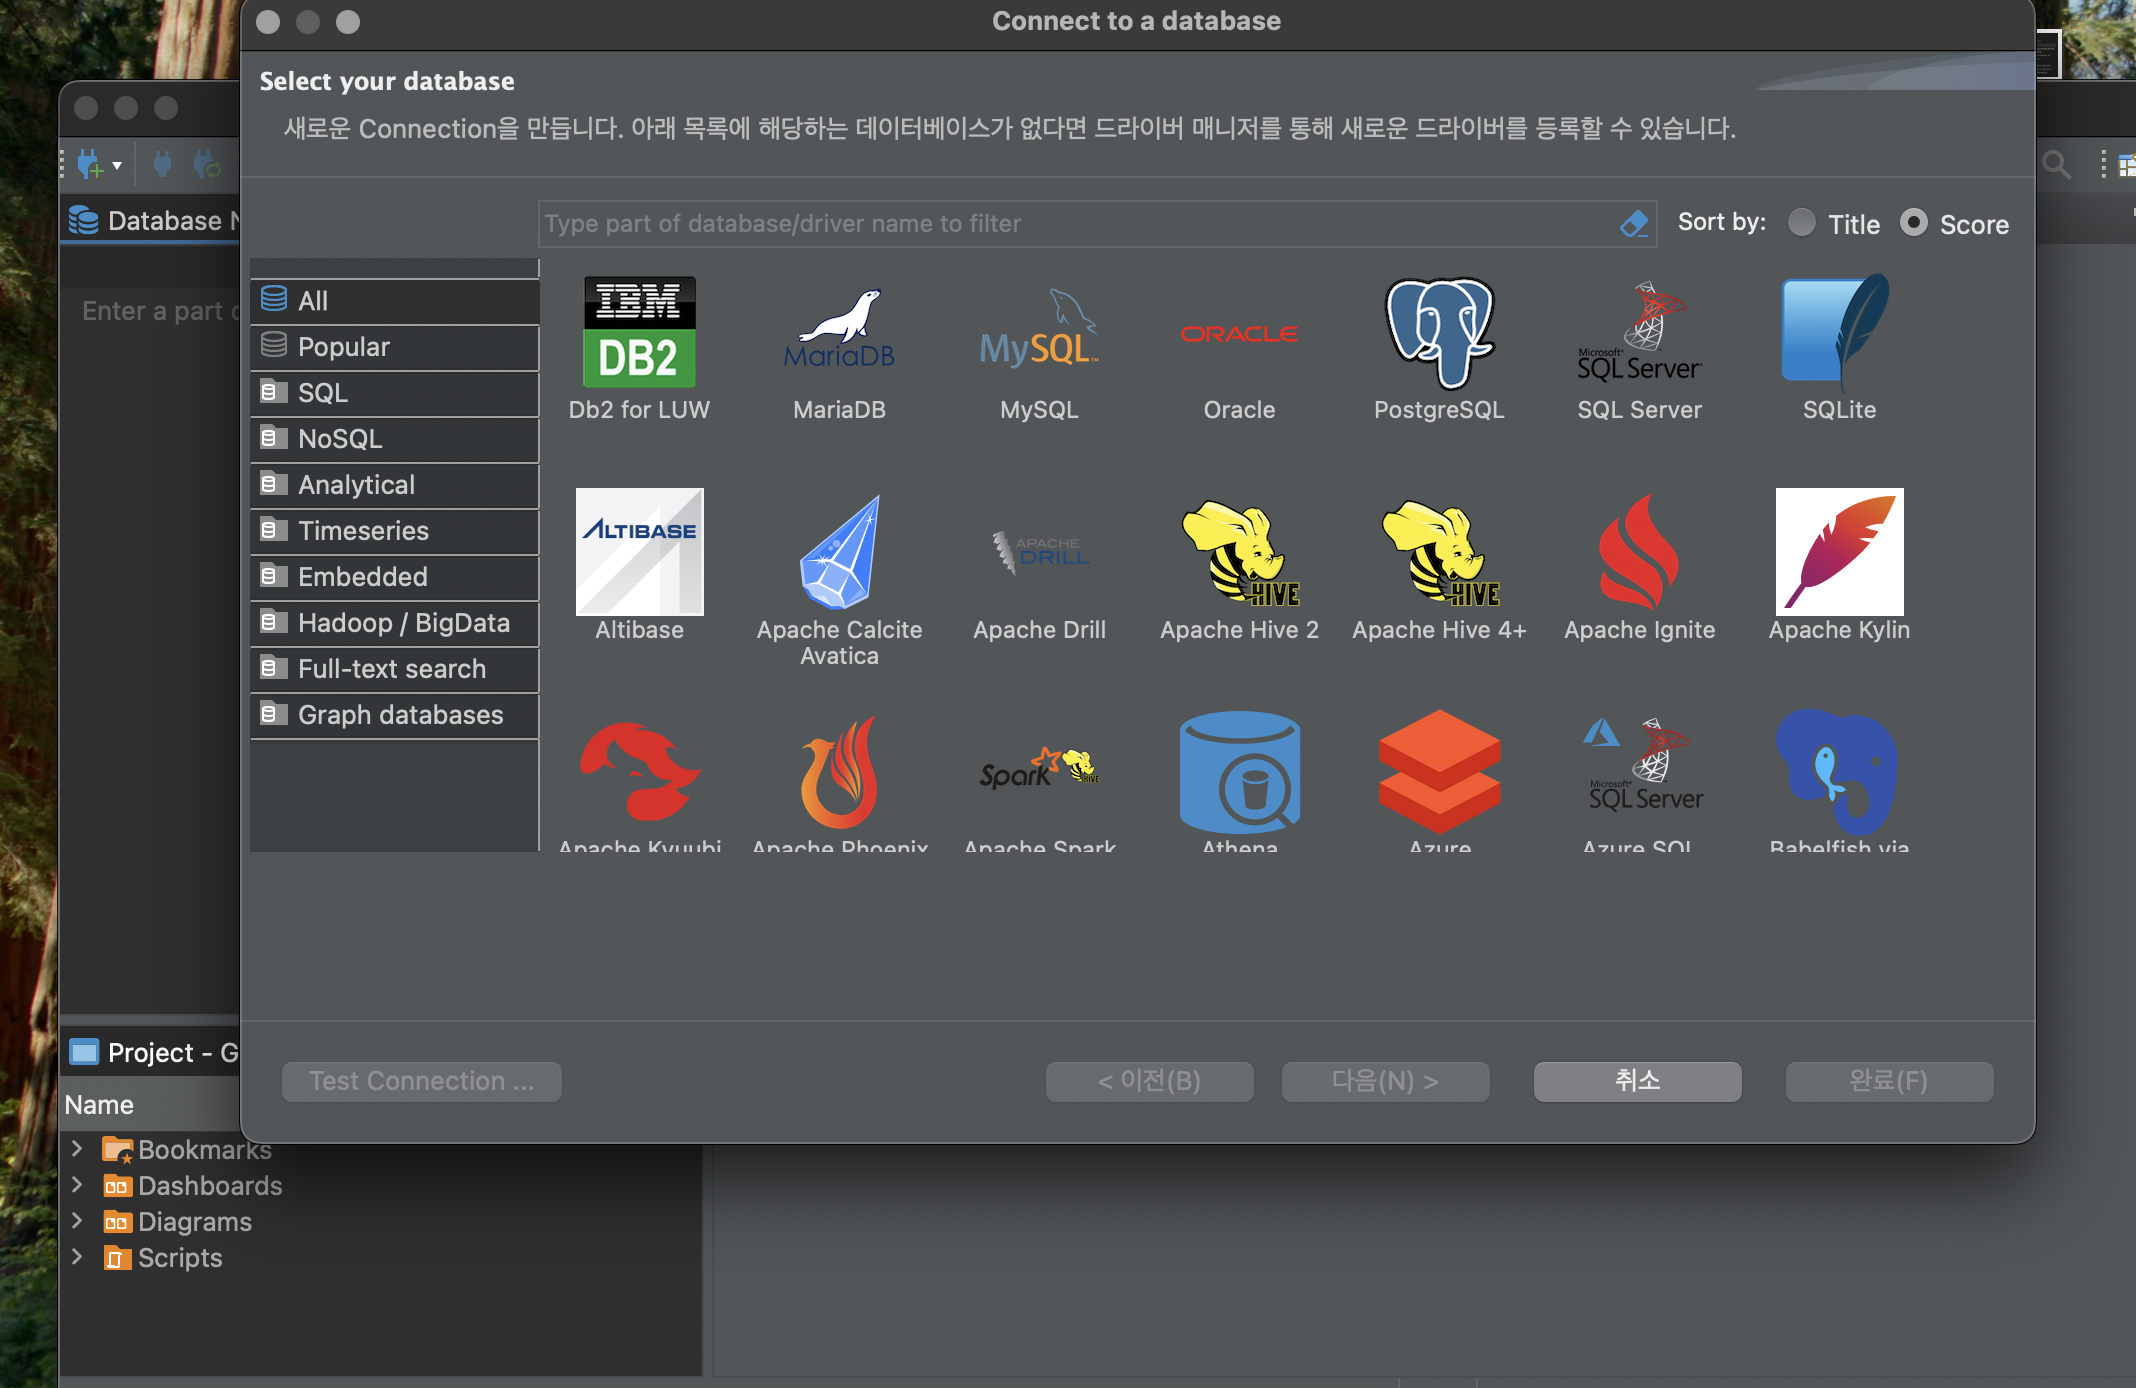2136x1388 pixels.
Task: Open the Graph databases category
Action: [400, 715]
